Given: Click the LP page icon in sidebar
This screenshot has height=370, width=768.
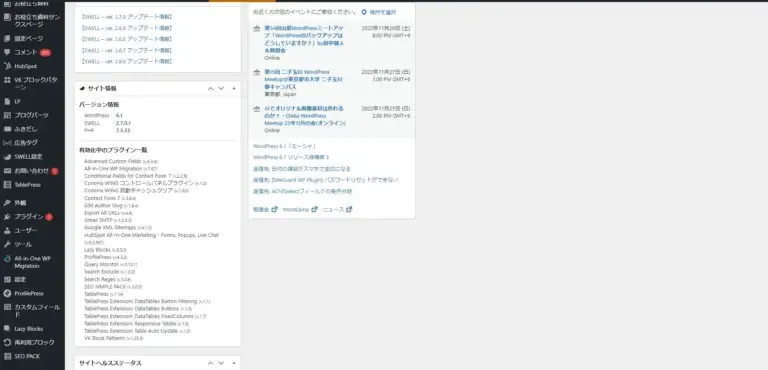Looking at the screenshot, I should pos(7,101).
